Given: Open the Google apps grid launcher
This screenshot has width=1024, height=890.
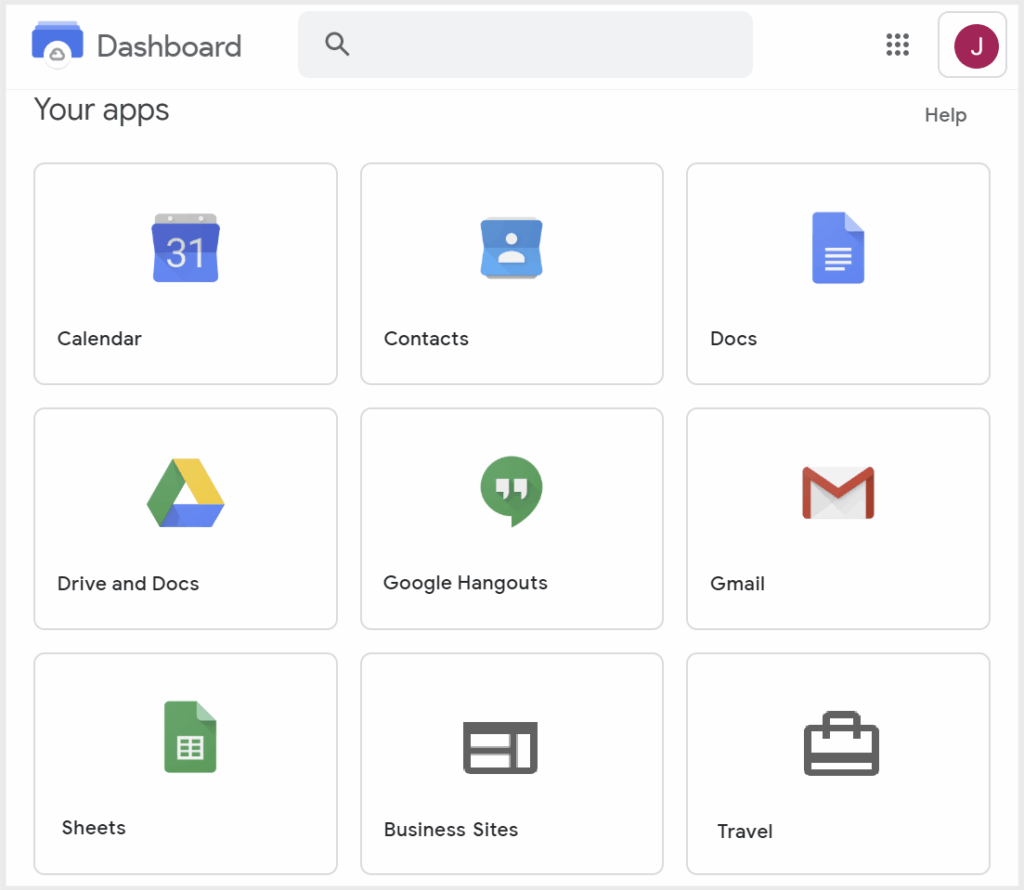Looking at the screenshot, I should tap(897, 45).
